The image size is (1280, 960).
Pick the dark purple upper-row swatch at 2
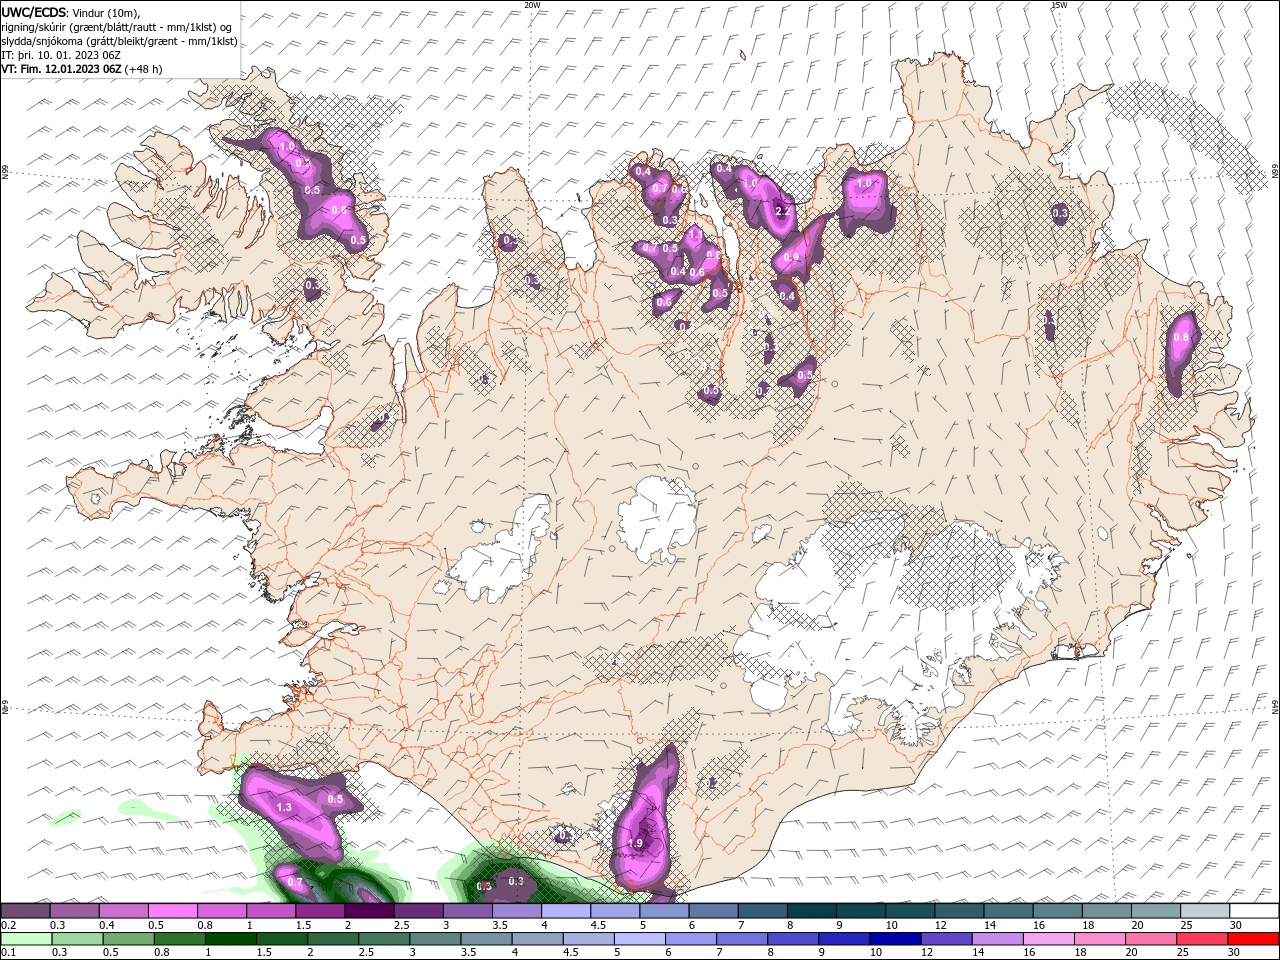click(x=368, y=911)
